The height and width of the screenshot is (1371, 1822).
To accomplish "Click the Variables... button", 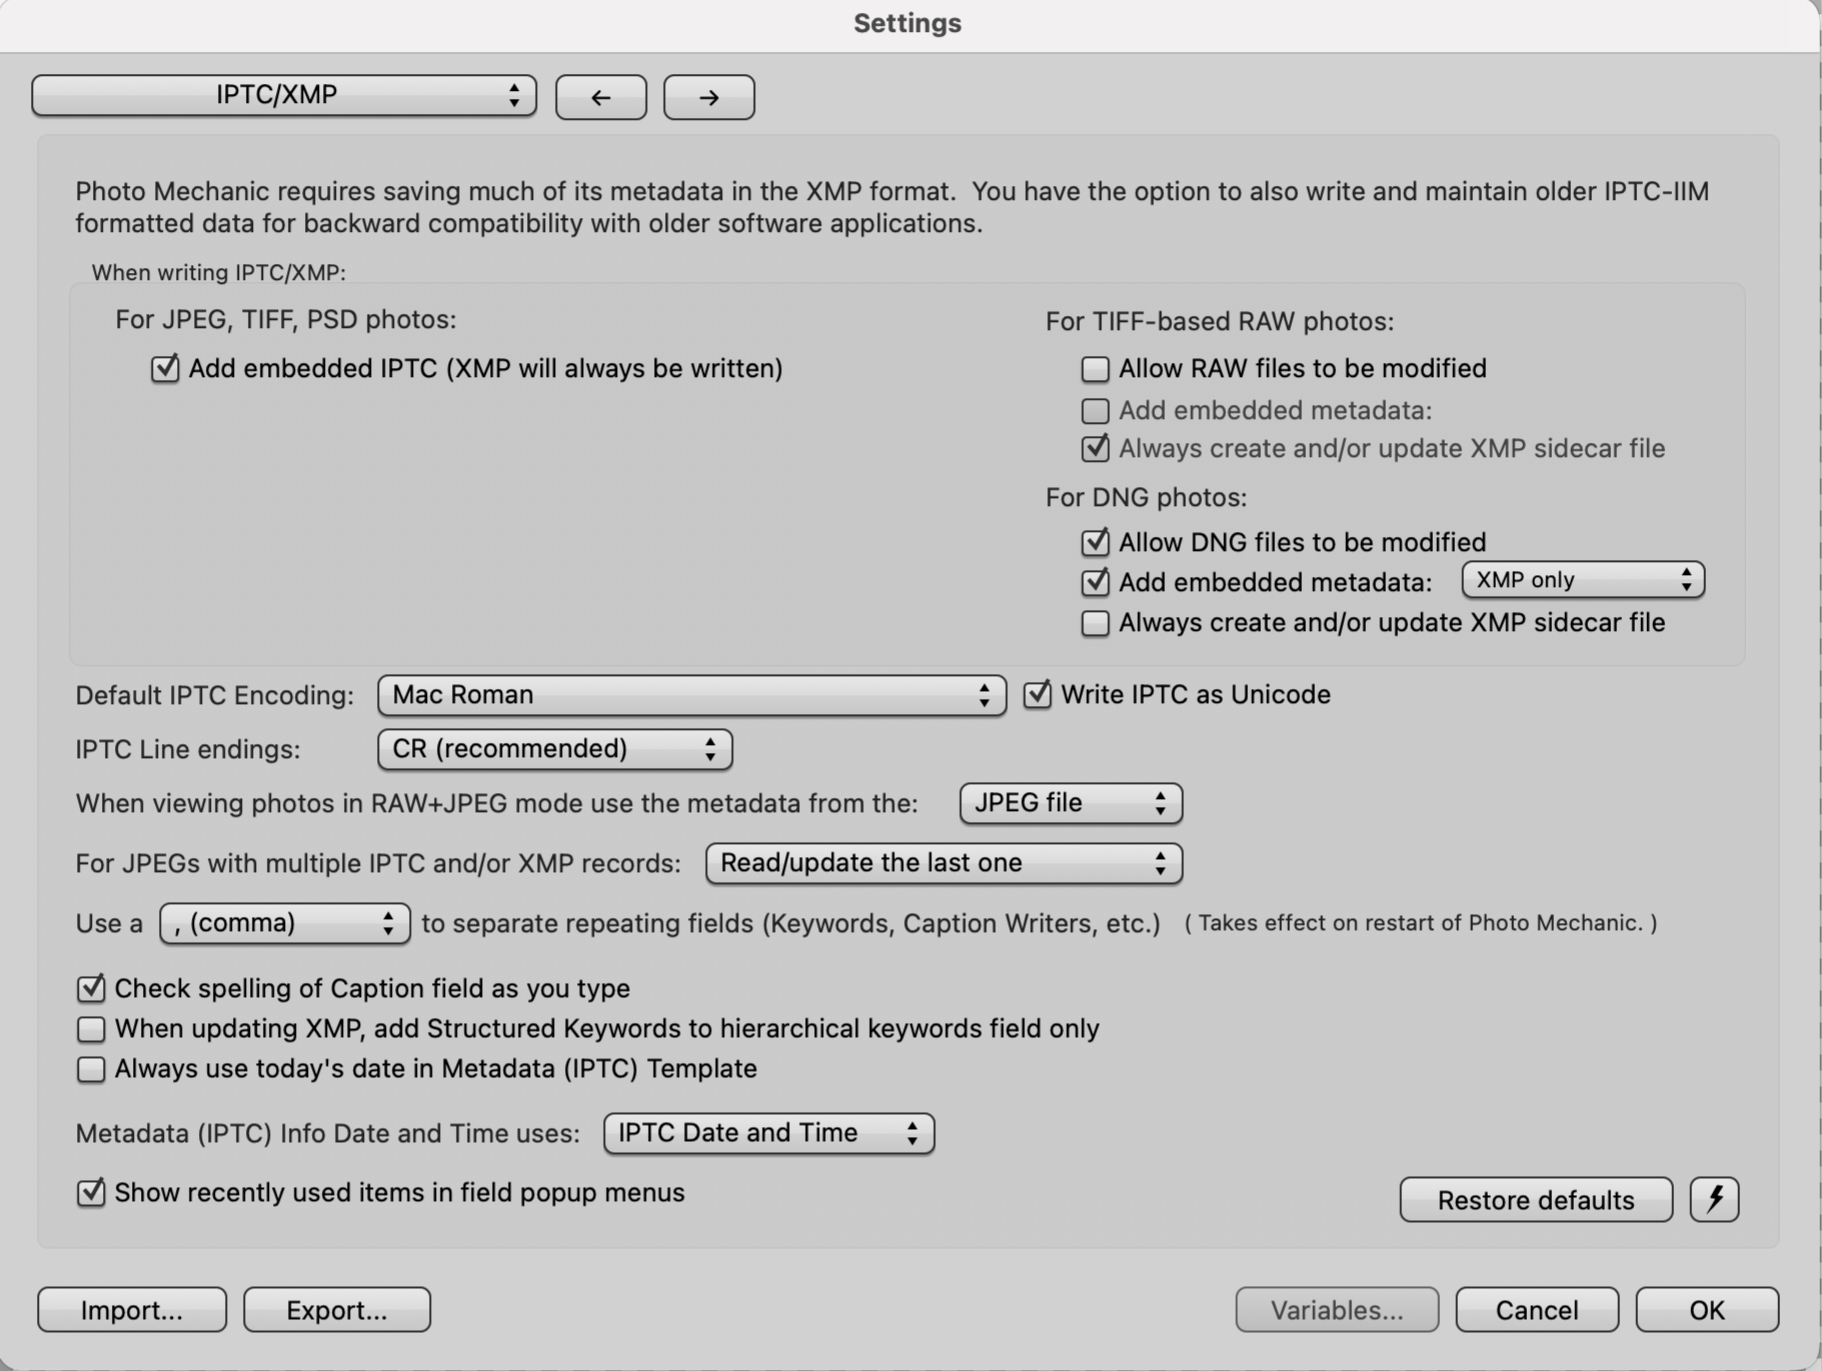I will 1337,1310.
